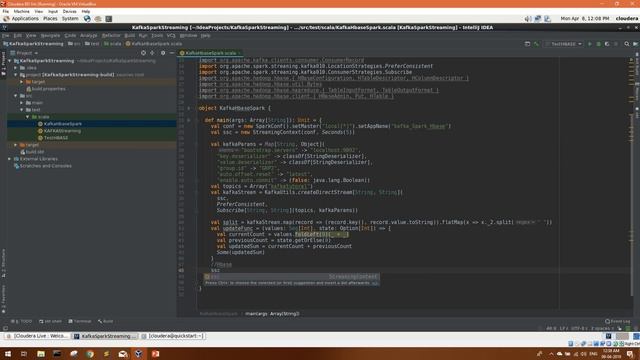Image resolution: width=640 pixels, height=360 pixels.
Task: Open the TestHBASE run configuration dropdown
Action: pyautogui.click(x=564, y=44)
